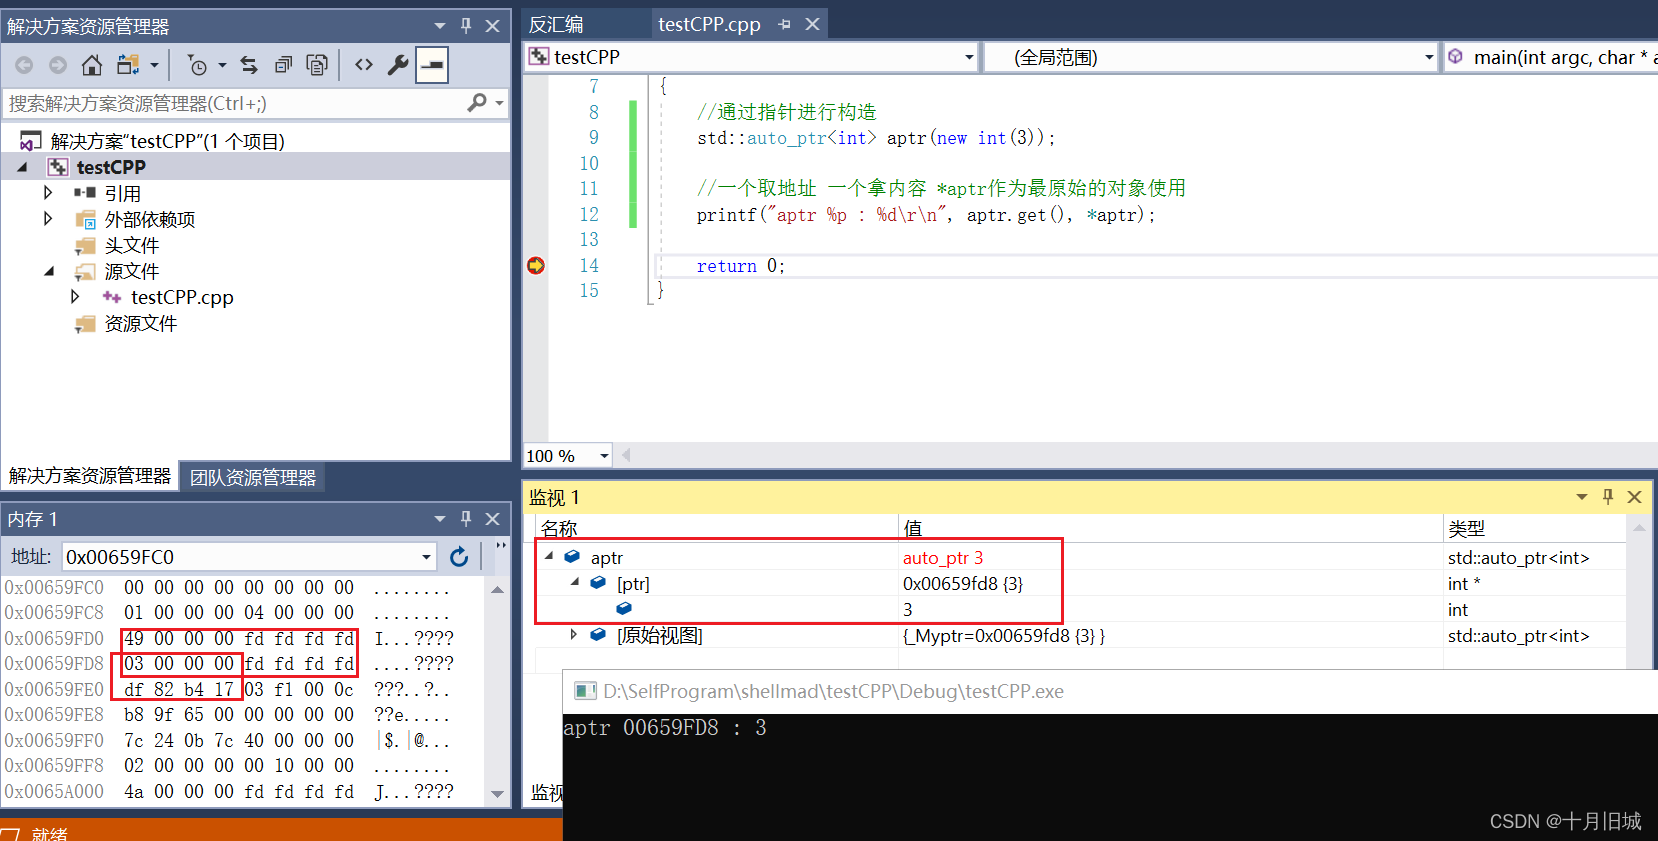Screen dimensions: 1658x841
Task: Expand the 外部依赖项 node
Action: tap(48, 218)
